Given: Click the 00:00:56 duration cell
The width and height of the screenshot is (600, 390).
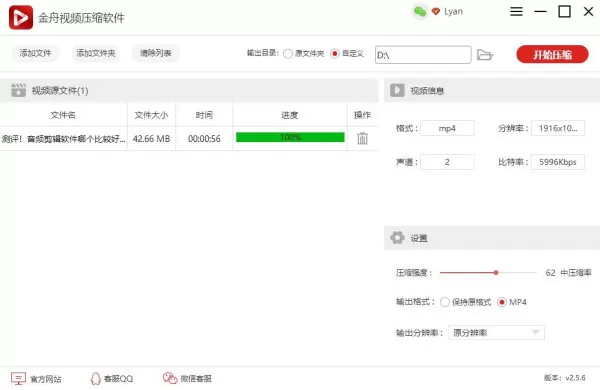Looking at the screenshot, I should coord(204,139).
